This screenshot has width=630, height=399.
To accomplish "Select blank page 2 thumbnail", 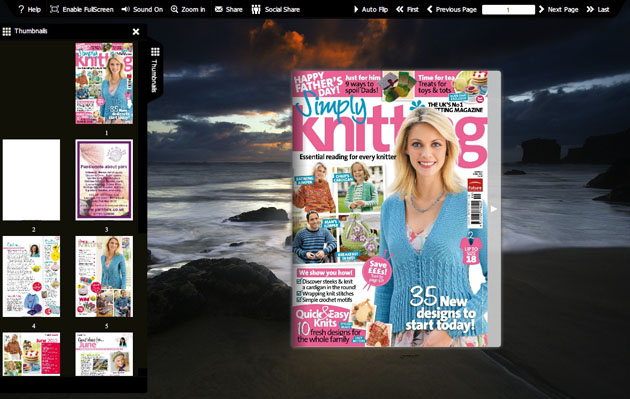I will pos(31,180).
